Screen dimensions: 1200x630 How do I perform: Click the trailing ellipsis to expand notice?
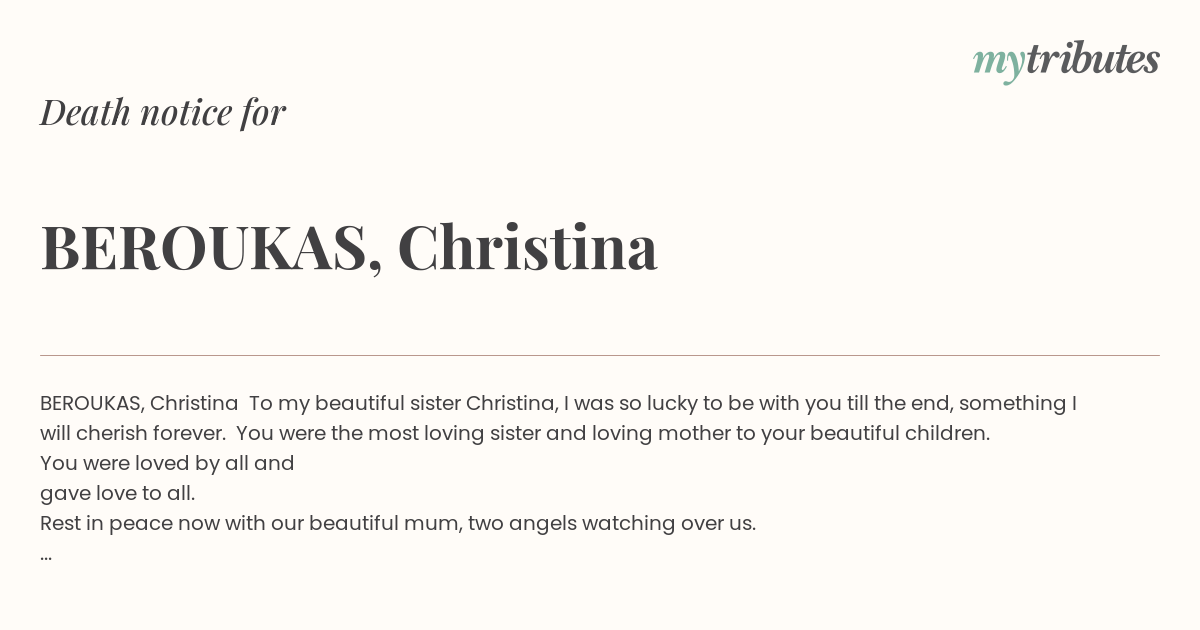(46, 555)
